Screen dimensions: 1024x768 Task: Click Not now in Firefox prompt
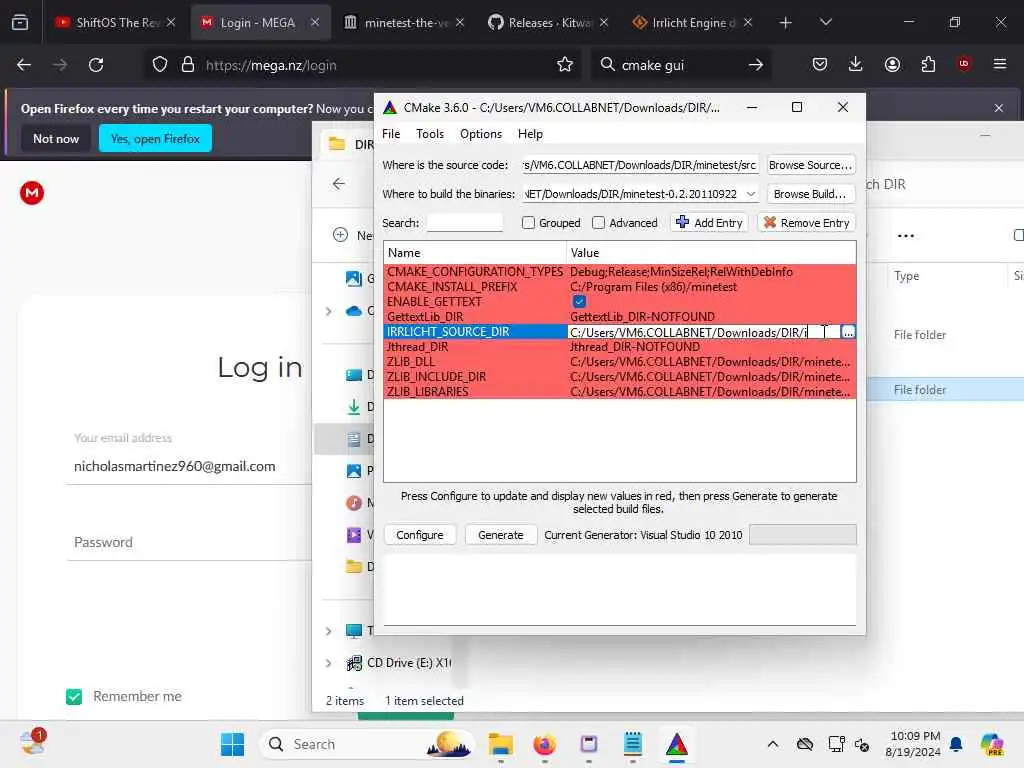click(56, 138)
